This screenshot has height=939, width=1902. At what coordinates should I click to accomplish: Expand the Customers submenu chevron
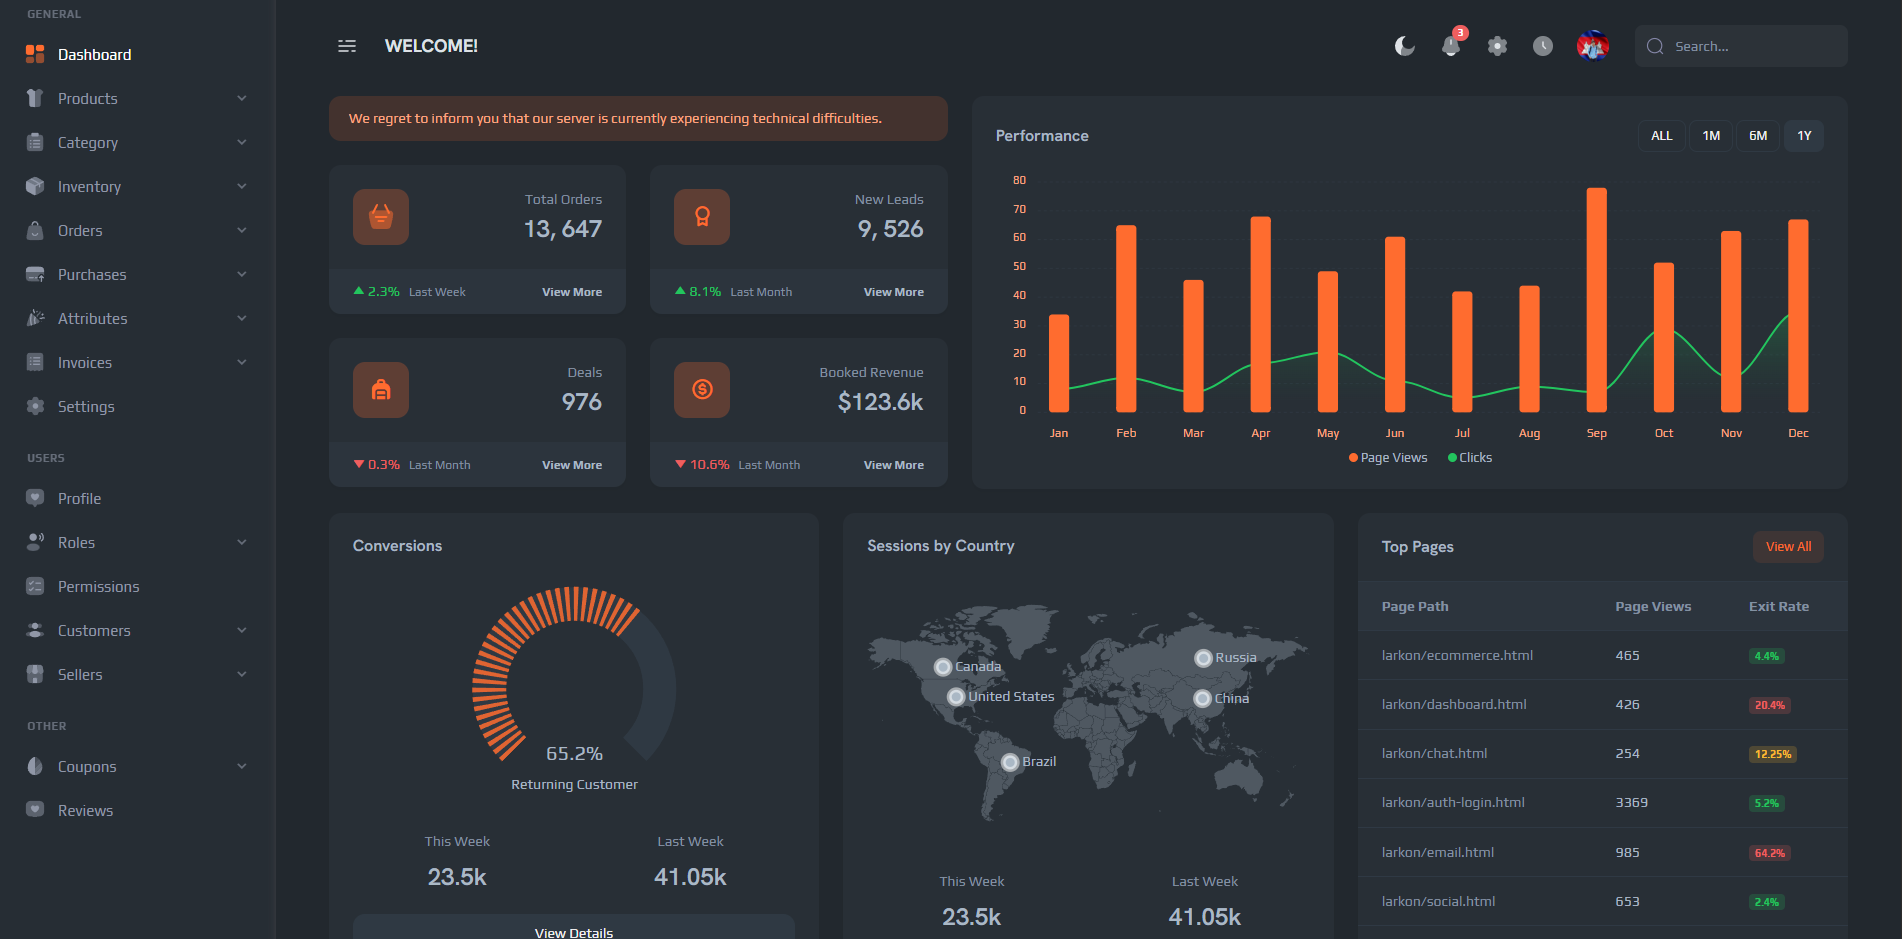click(x=242, y=630)
